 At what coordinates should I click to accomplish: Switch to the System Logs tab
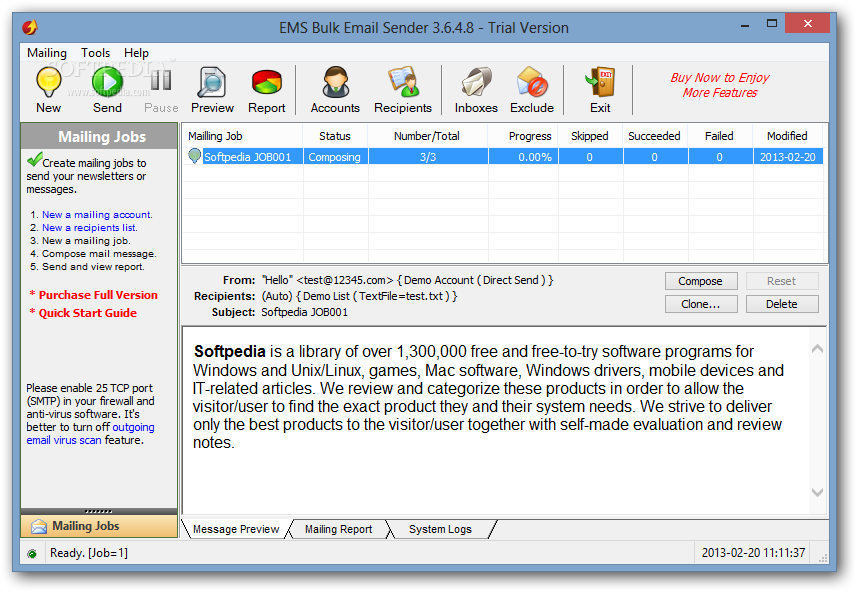[x=440, y=529]
